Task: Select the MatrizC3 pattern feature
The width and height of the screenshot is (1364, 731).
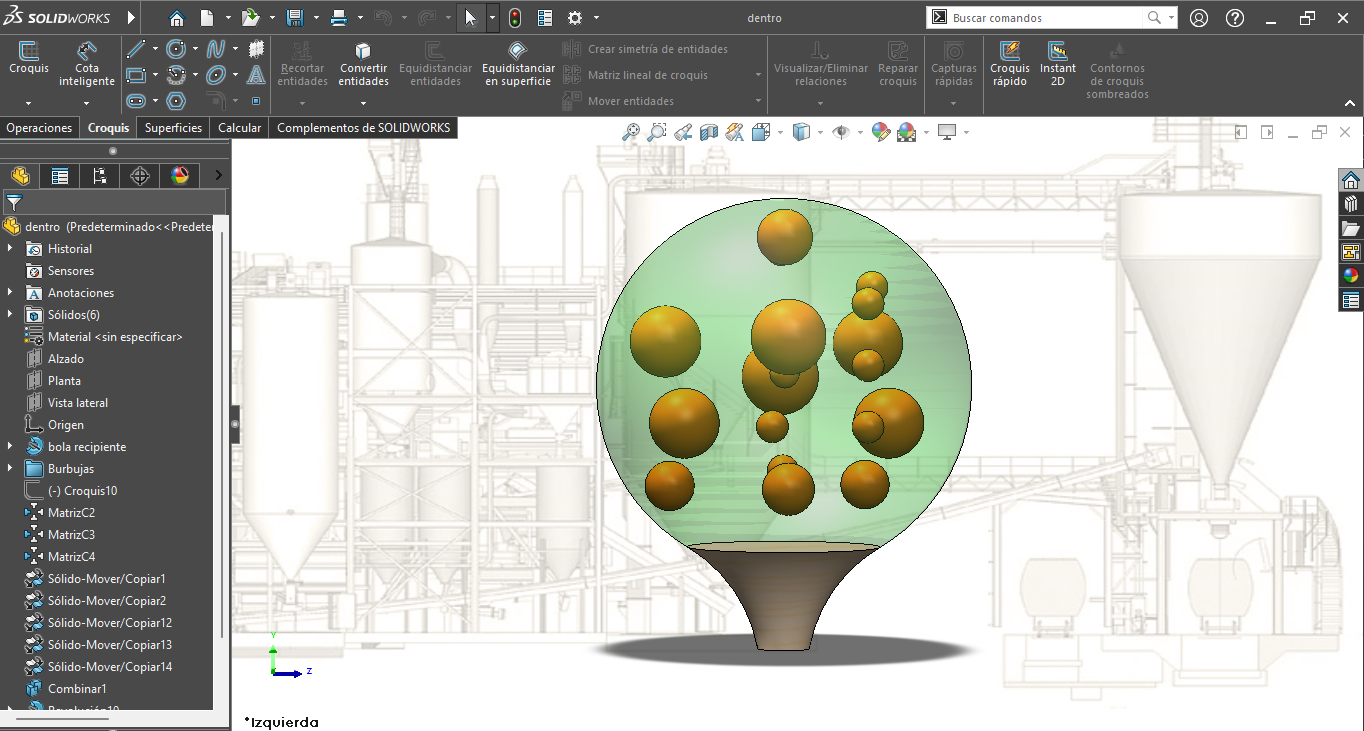Action: coord(71,535)
